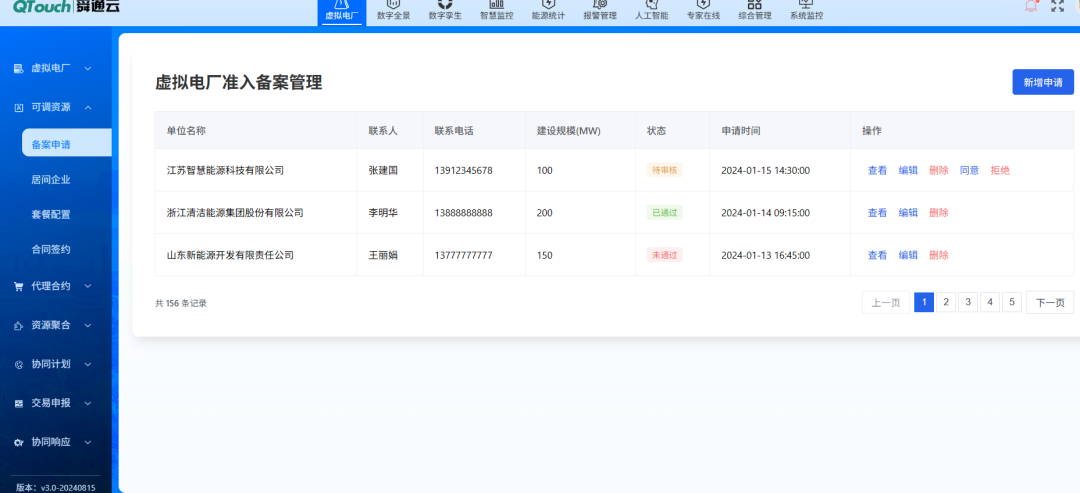Open 套餐配置 sidebar item
This screenshot has height=493, width=1080.
pos(51,214)
